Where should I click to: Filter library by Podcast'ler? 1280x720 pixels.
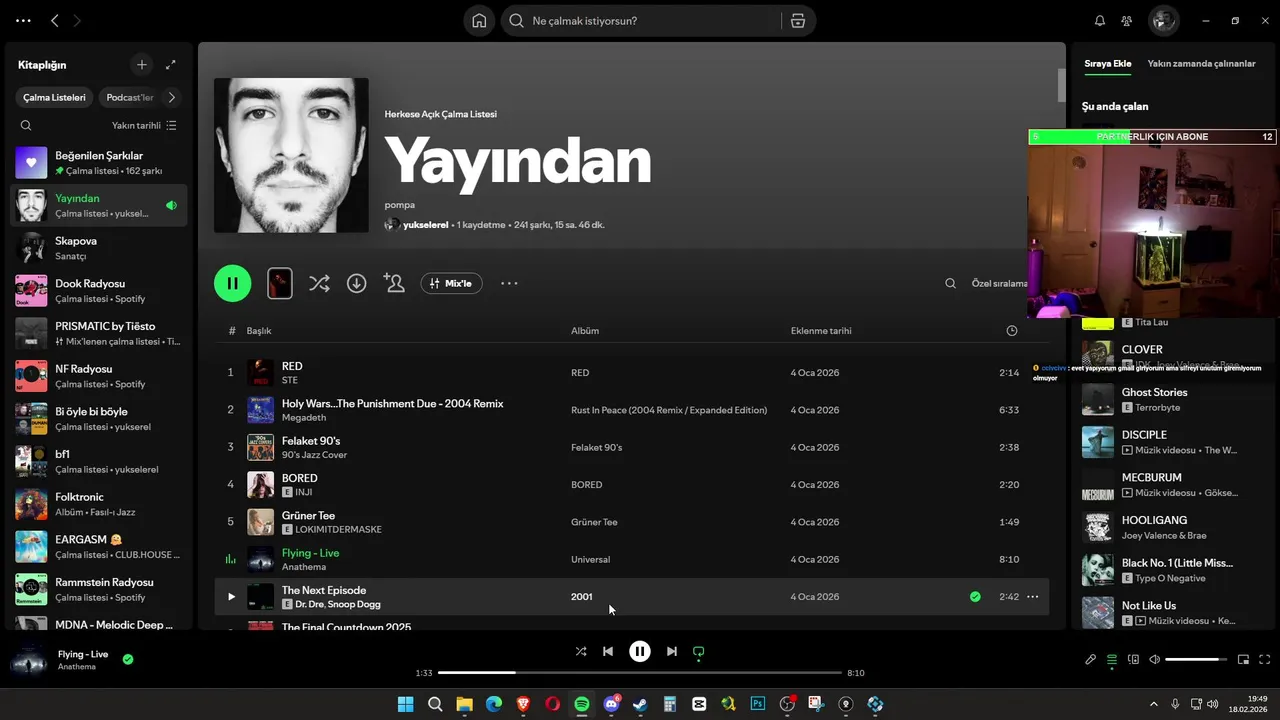pyautogui.click(x=130, y=97)
